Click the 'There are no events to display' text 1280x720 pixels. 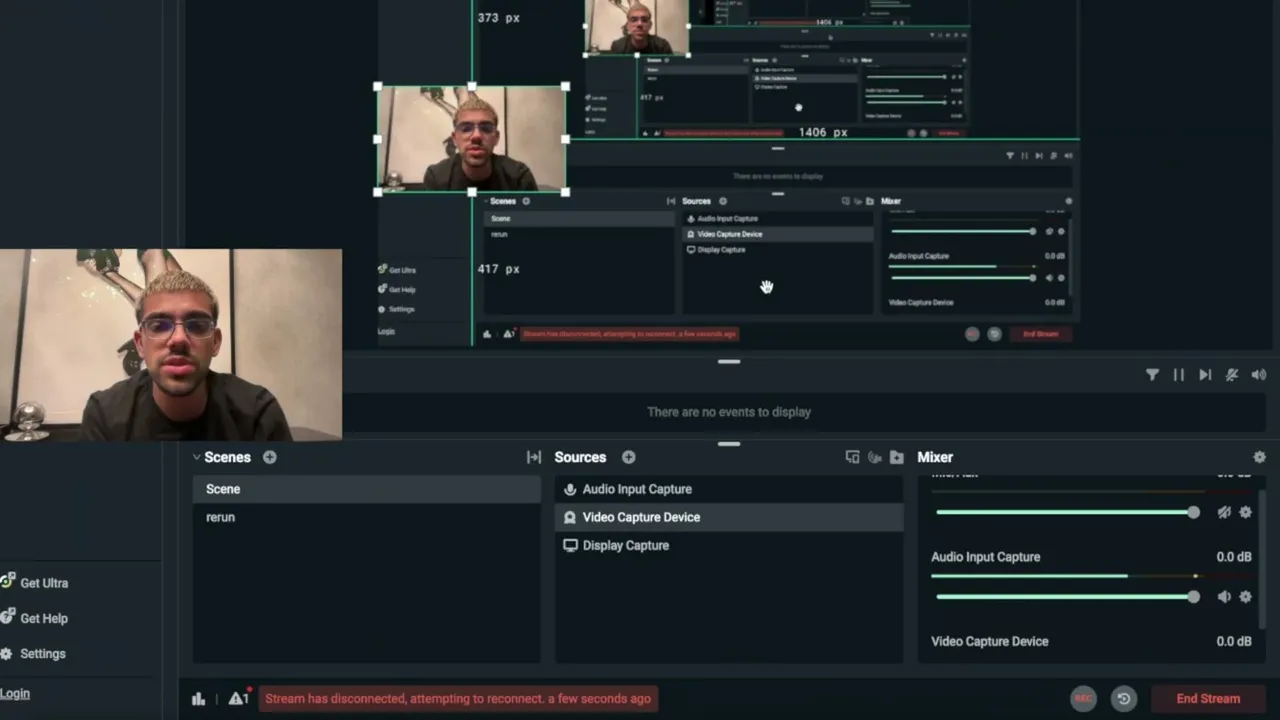pos(729,412)
